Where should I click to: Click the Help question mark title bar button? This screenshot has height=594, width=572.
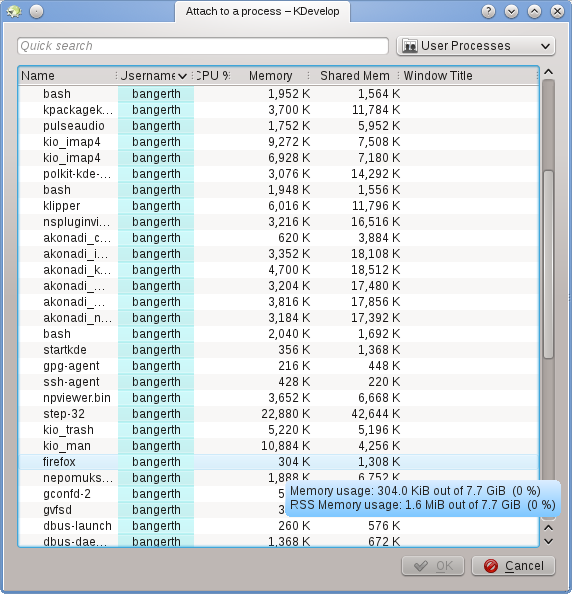488,11
